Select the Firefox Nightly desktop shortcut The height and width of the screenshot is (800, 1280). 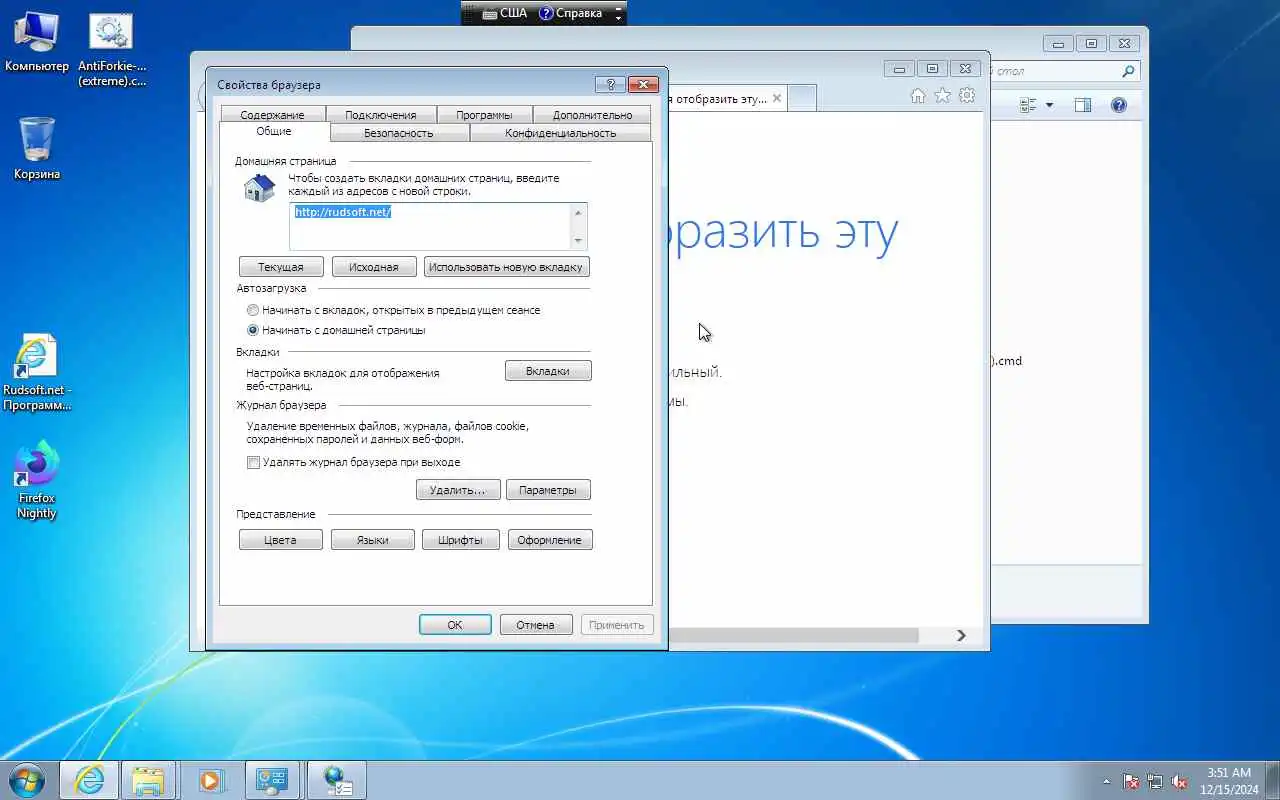[x=37, y=481]
